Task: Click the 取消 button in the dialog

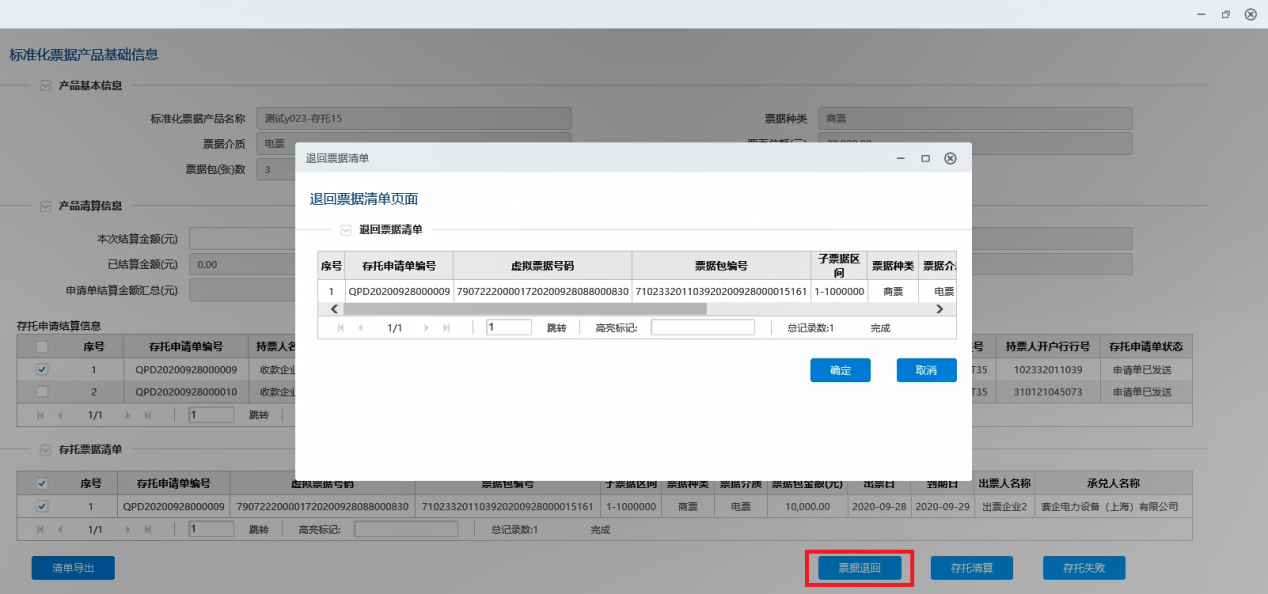Action: tap(926, 370)
